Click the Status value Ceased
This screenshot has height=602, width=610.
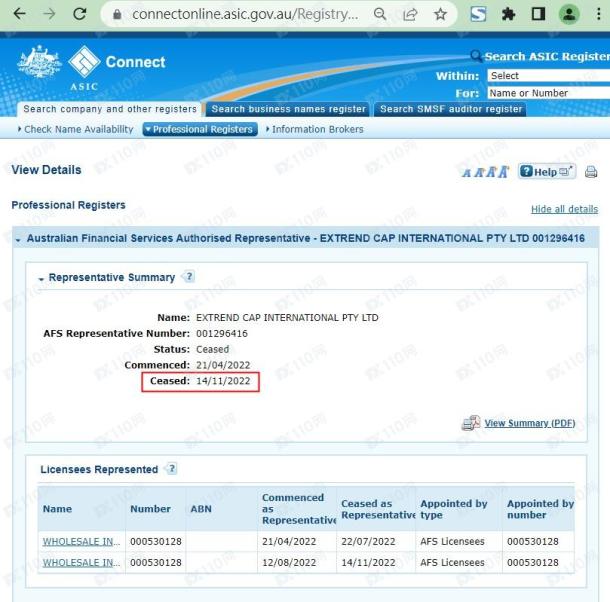tap(212, 349)
